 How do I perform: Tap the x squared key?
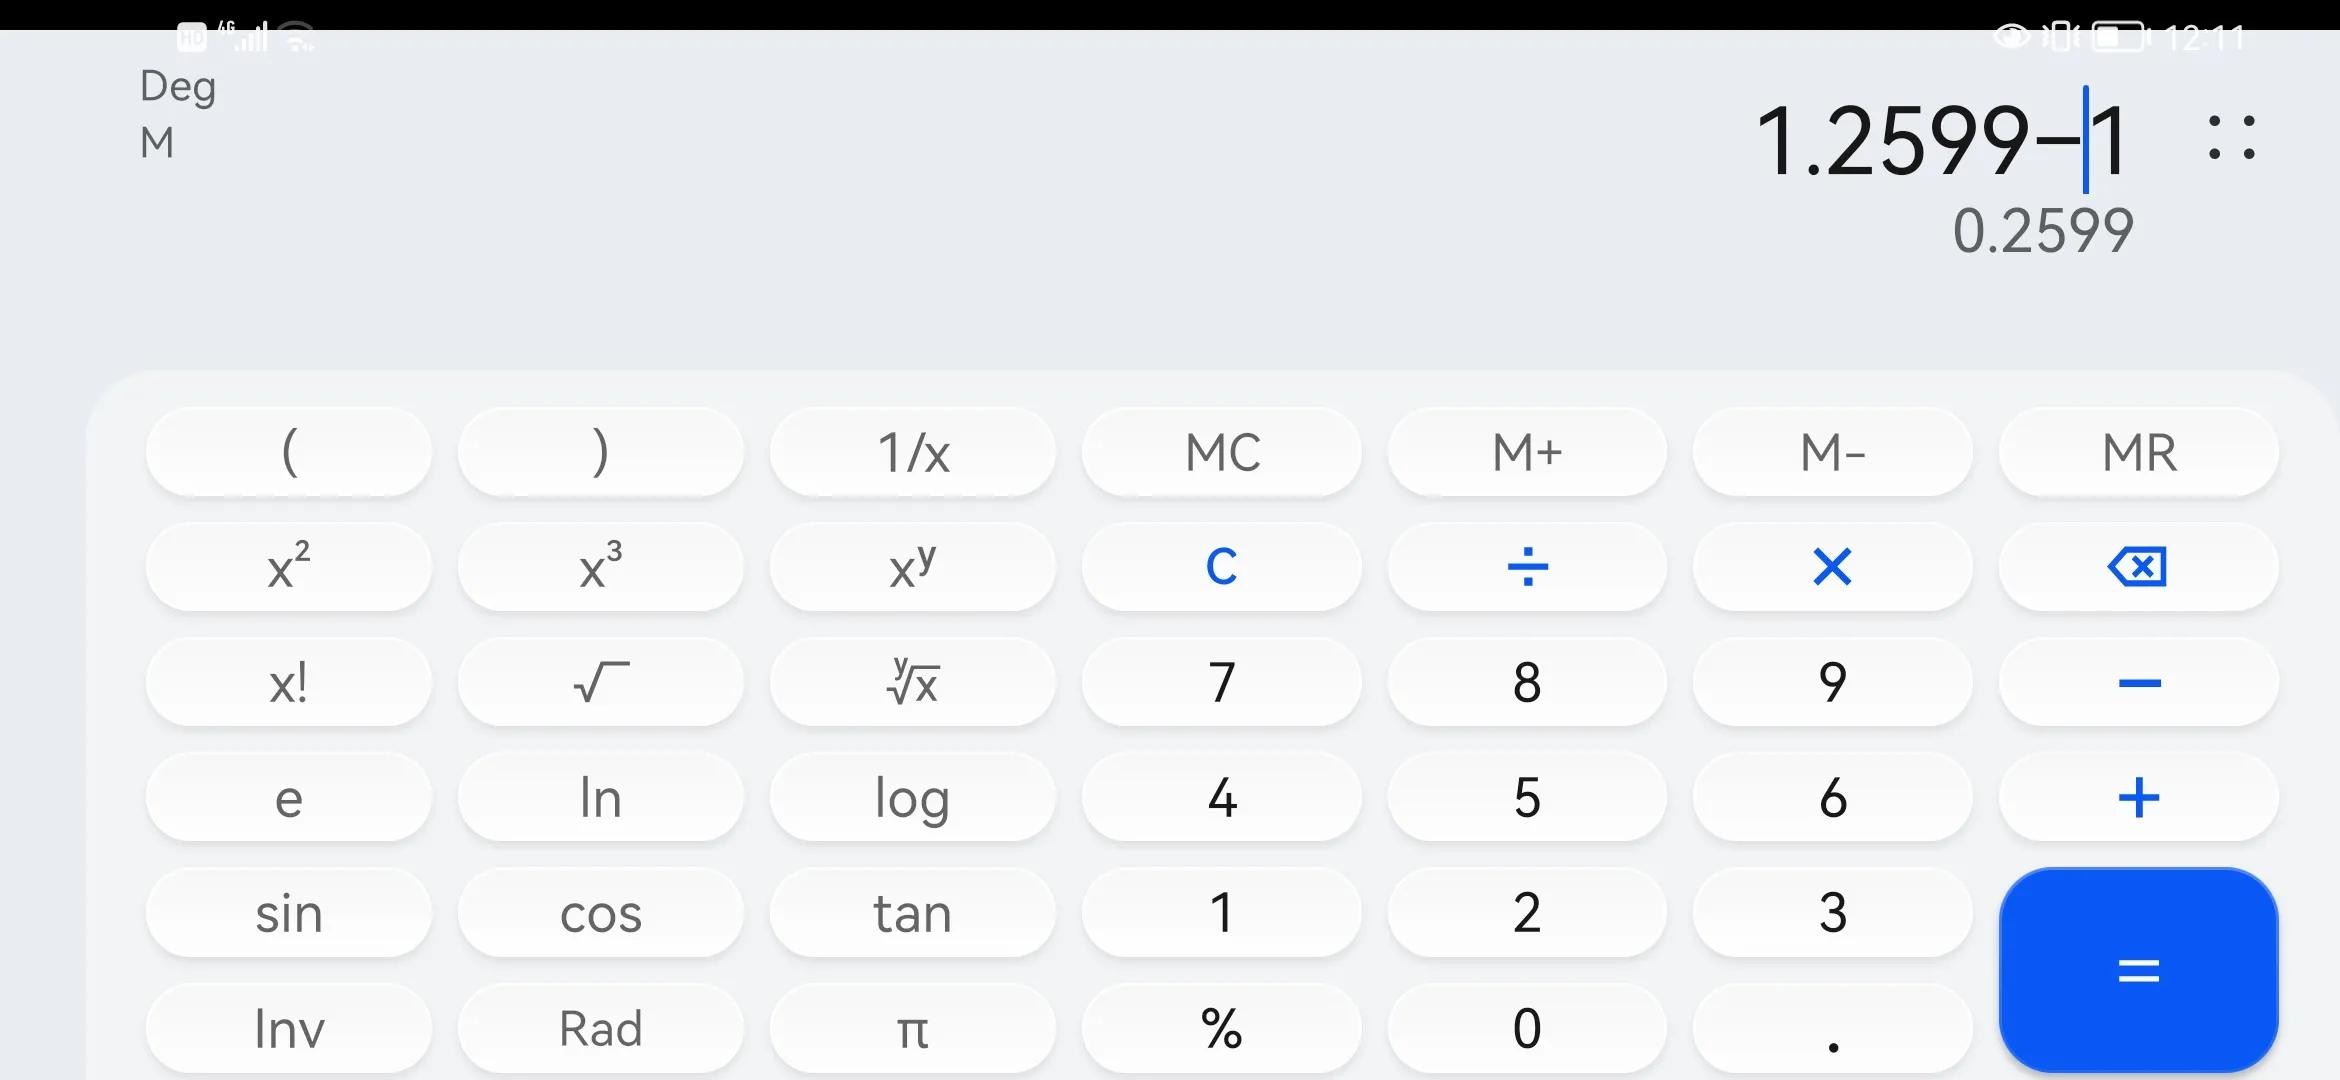tap(289, 567)
